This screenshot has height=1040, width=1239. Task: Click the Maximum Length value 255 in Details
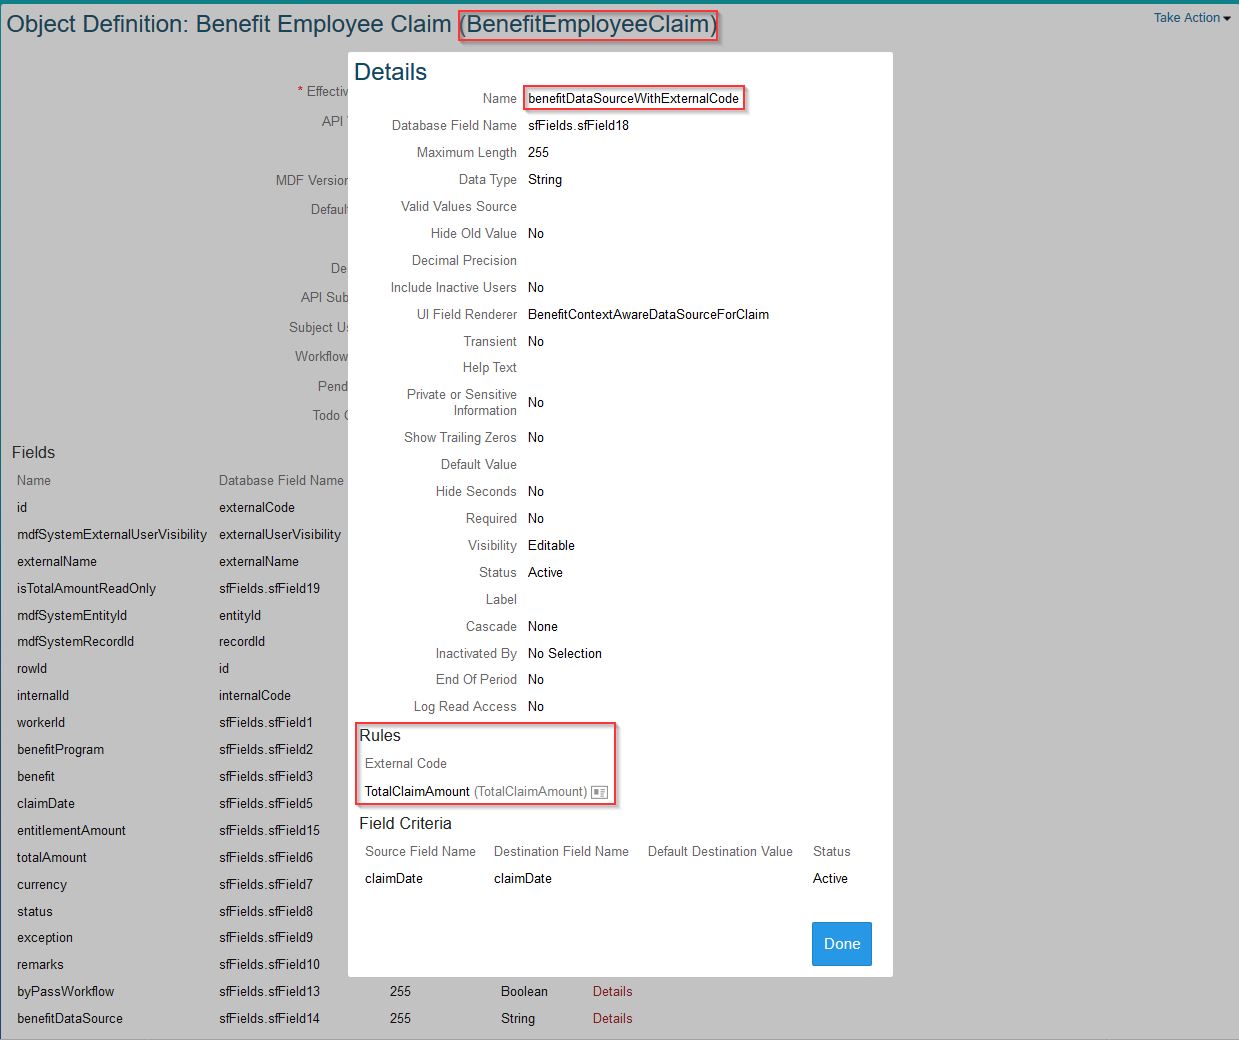(x=538, y=152)
